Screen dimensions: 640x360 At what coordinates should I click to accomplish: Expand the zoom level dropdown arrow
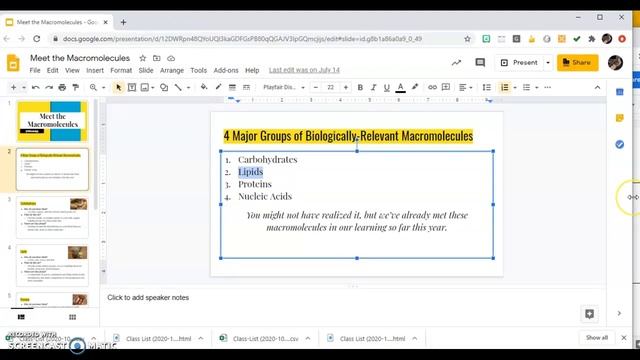point(104,87)
